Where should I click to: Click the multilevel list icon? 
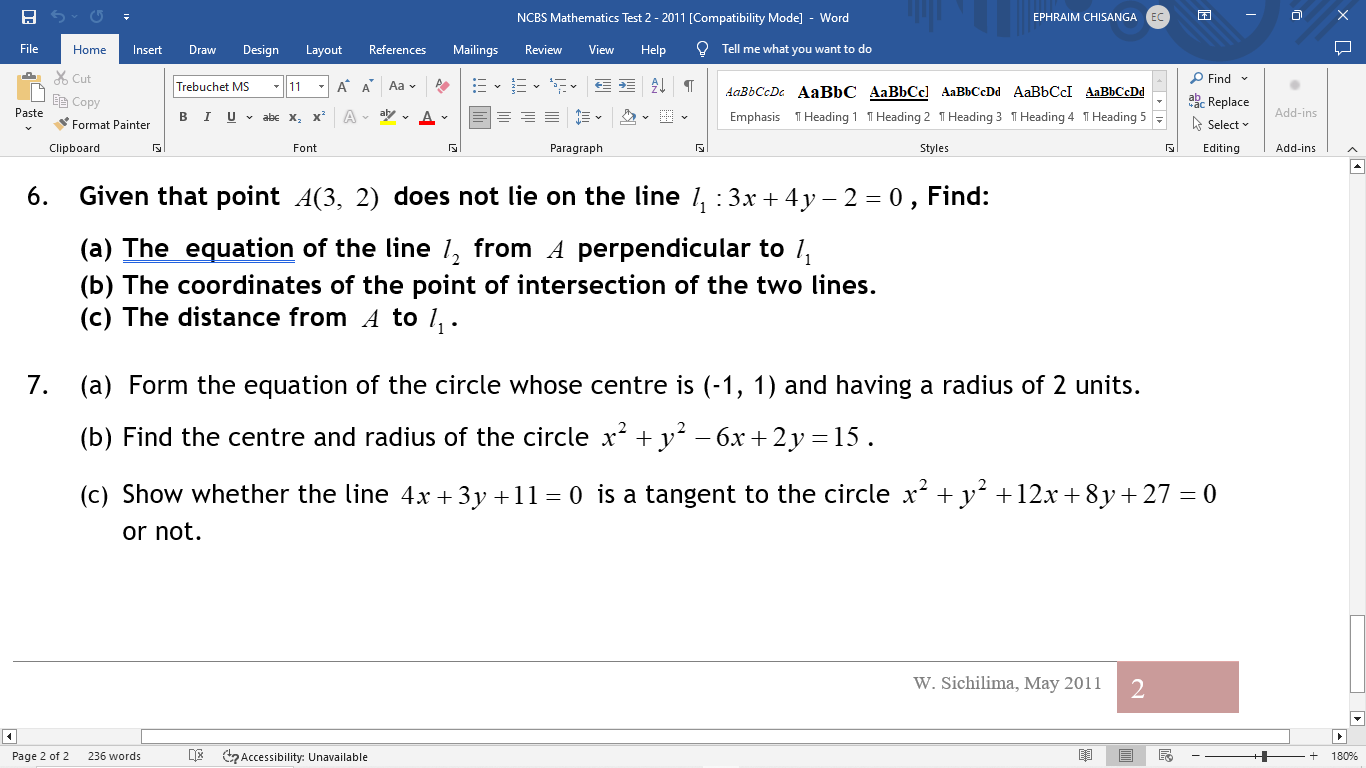(x=559, y=87)
